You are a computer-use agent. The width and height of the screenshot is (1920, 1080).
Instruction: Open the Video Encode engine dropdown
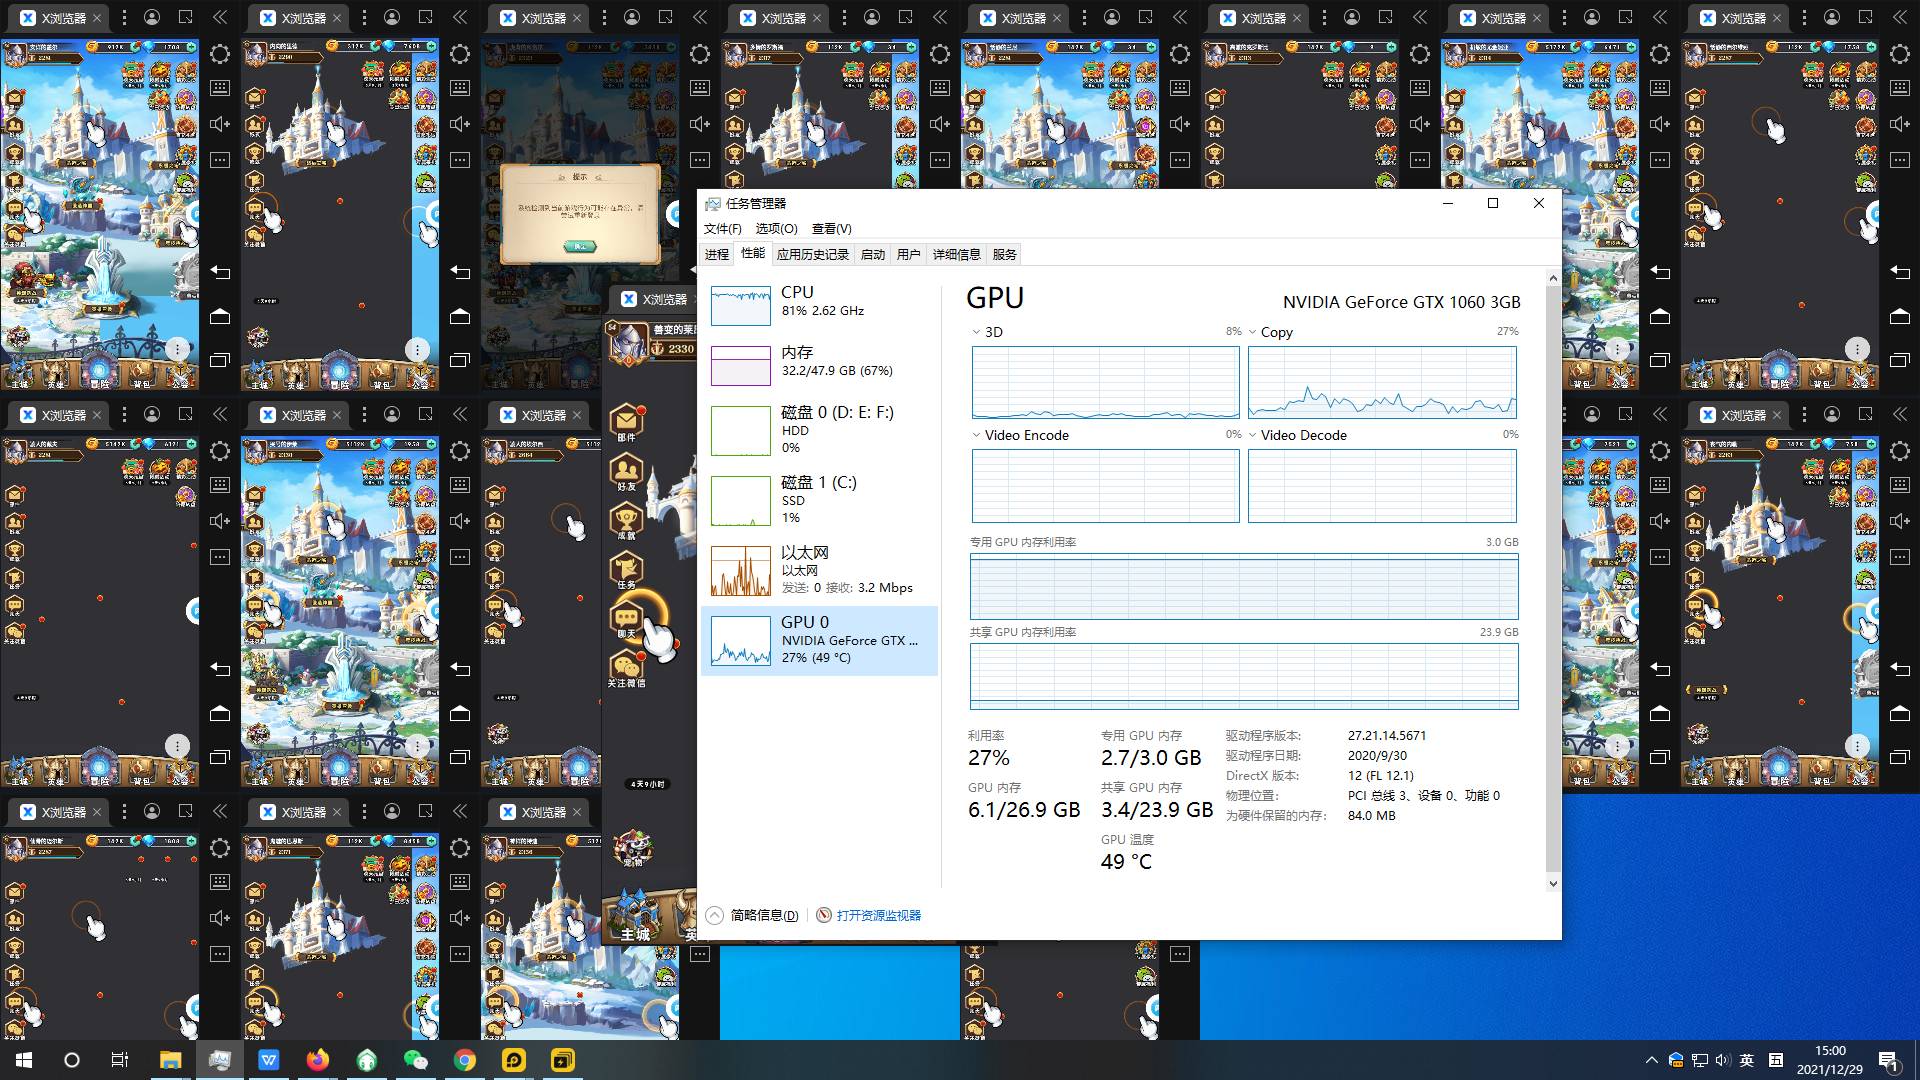tap(977, 435)
